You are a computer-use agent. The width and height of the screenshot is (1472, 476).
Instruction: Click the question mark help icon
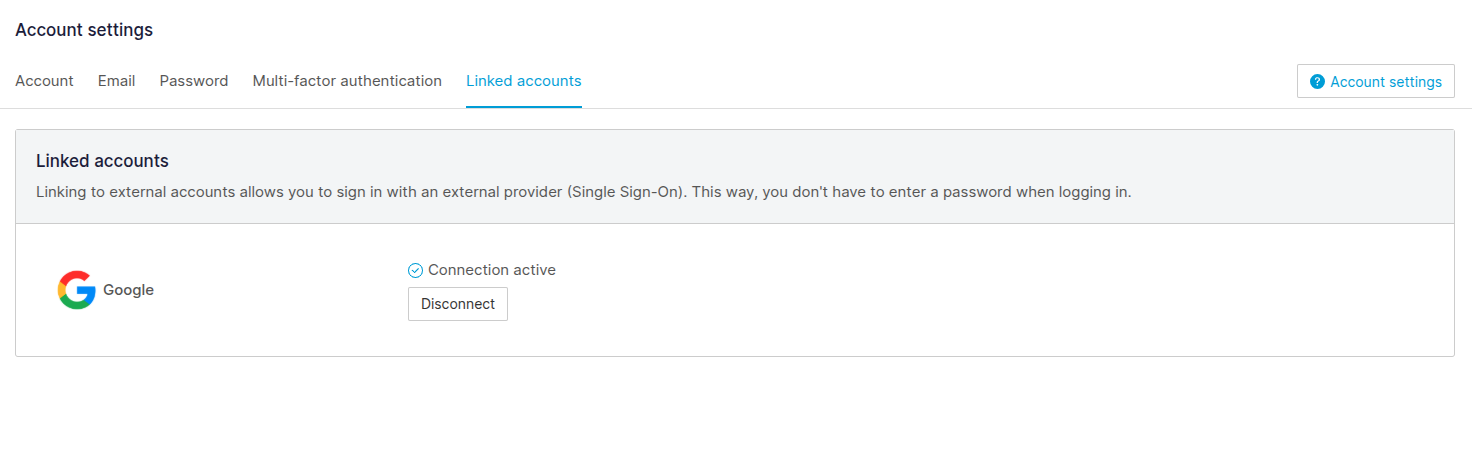1317,82
